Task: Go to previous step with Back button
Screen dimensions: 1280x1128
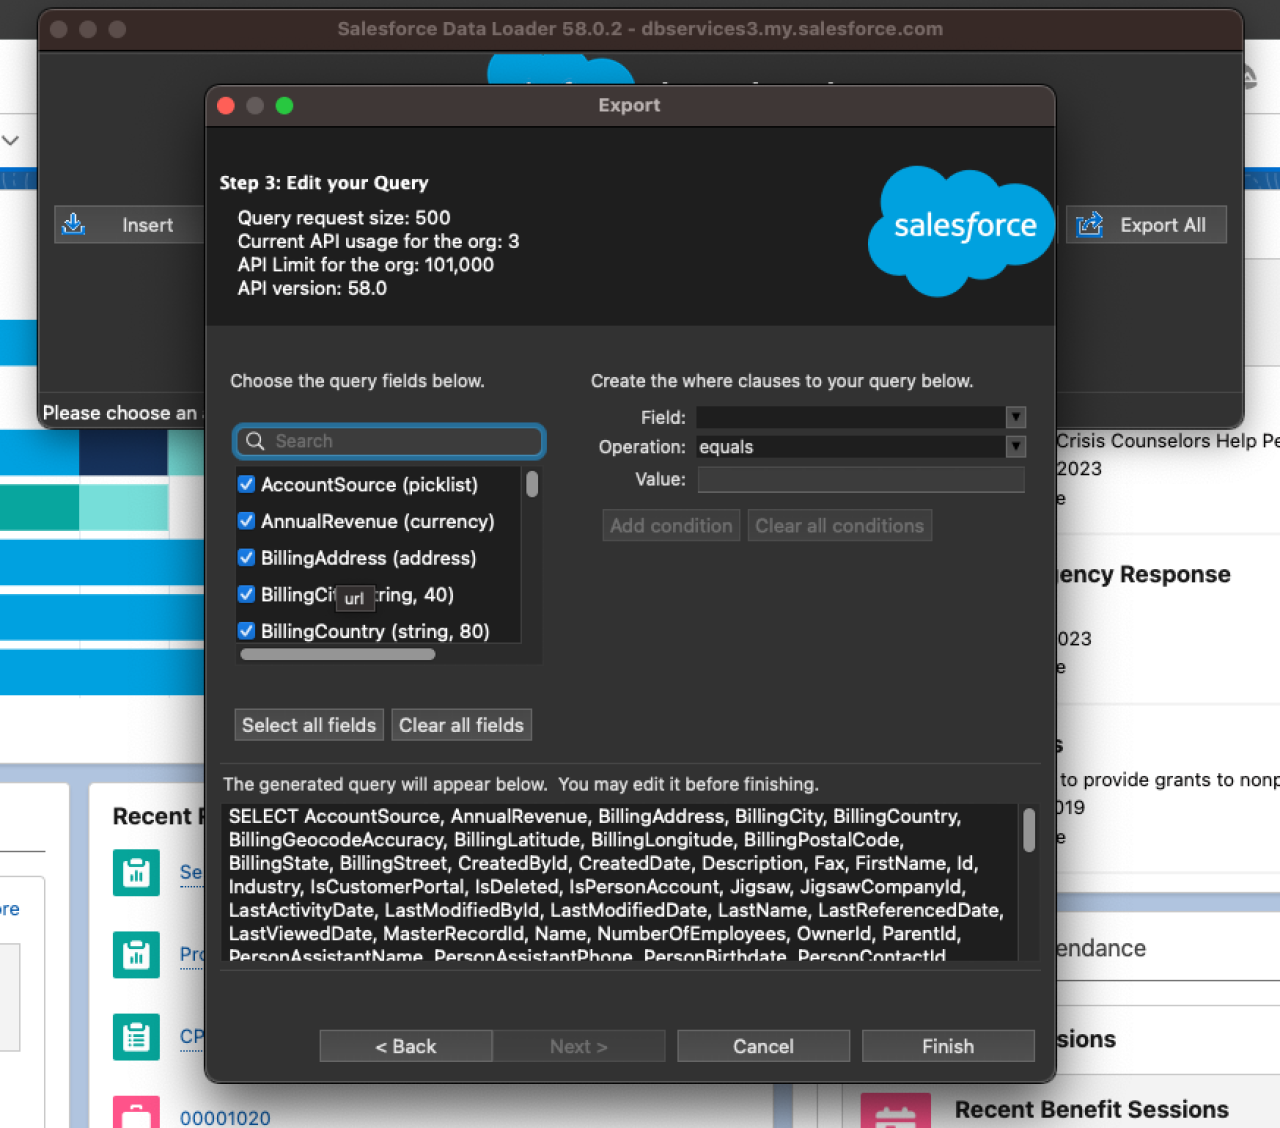Action: 406,1046
